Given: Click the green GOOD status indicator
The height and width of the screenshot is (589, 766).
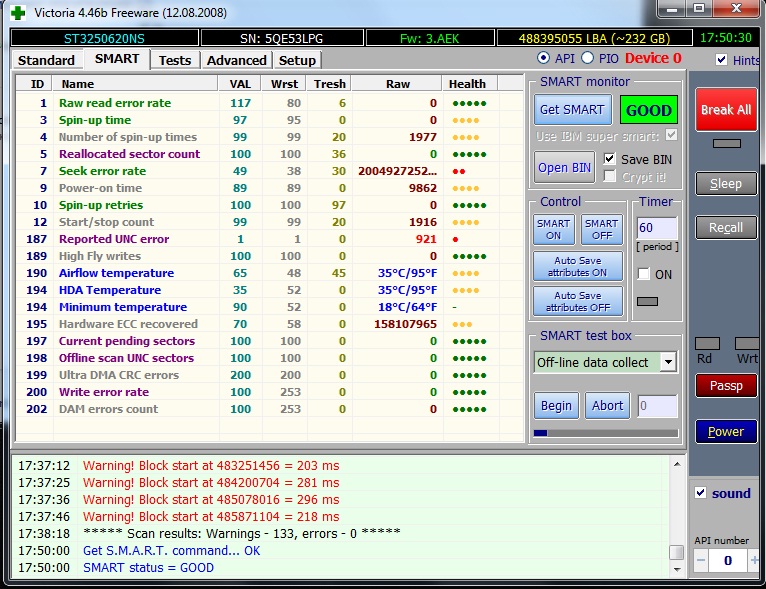Looking at the screenshot, I should pyautogui.click(x=648, y=110).
